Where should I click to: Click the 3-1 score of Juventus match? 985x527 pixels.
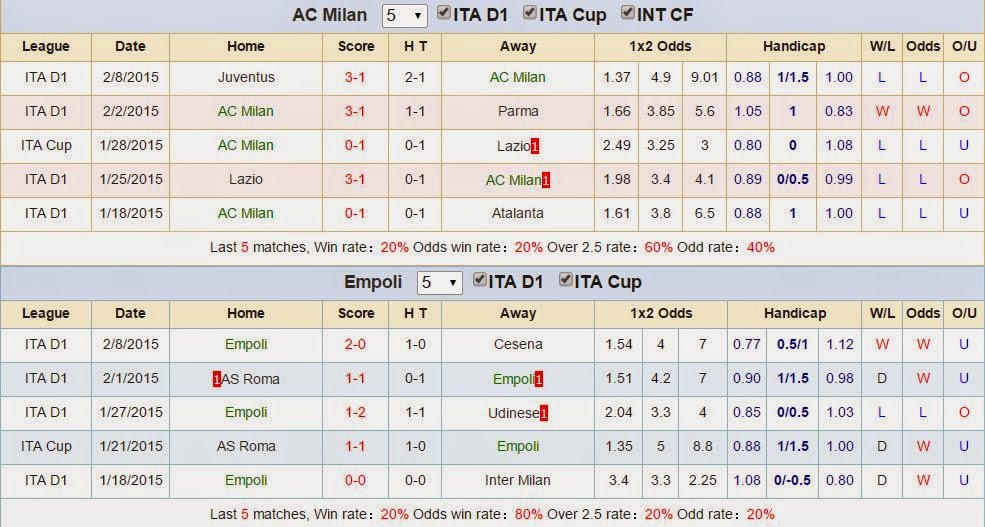tap(355, 77)
